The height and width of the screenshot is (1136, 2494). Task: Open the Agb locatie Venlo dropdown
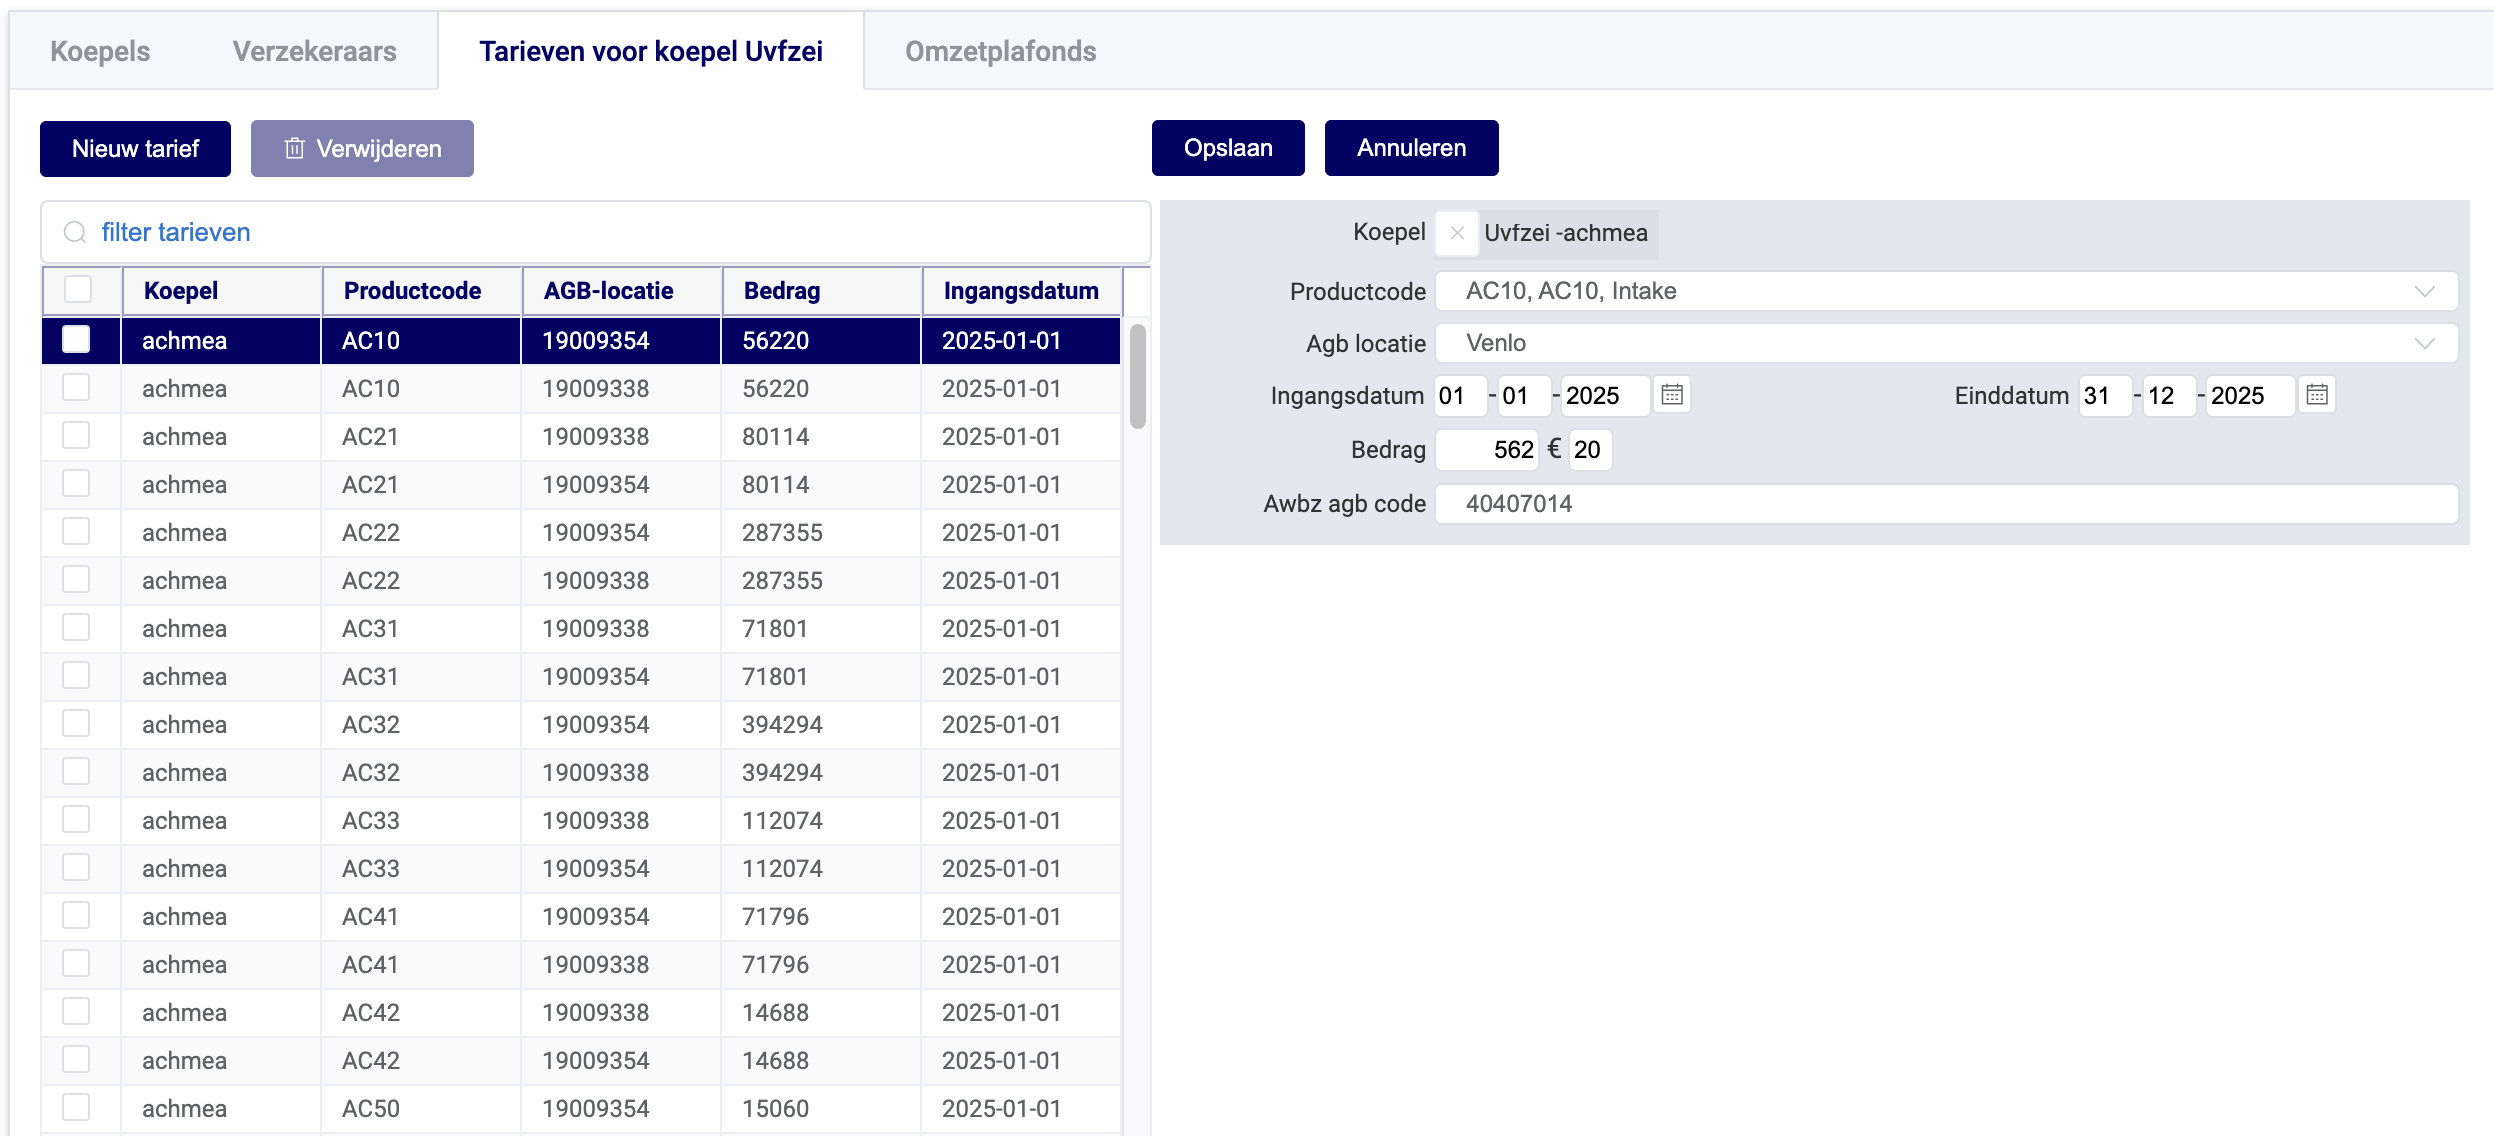coord(2424,343)
